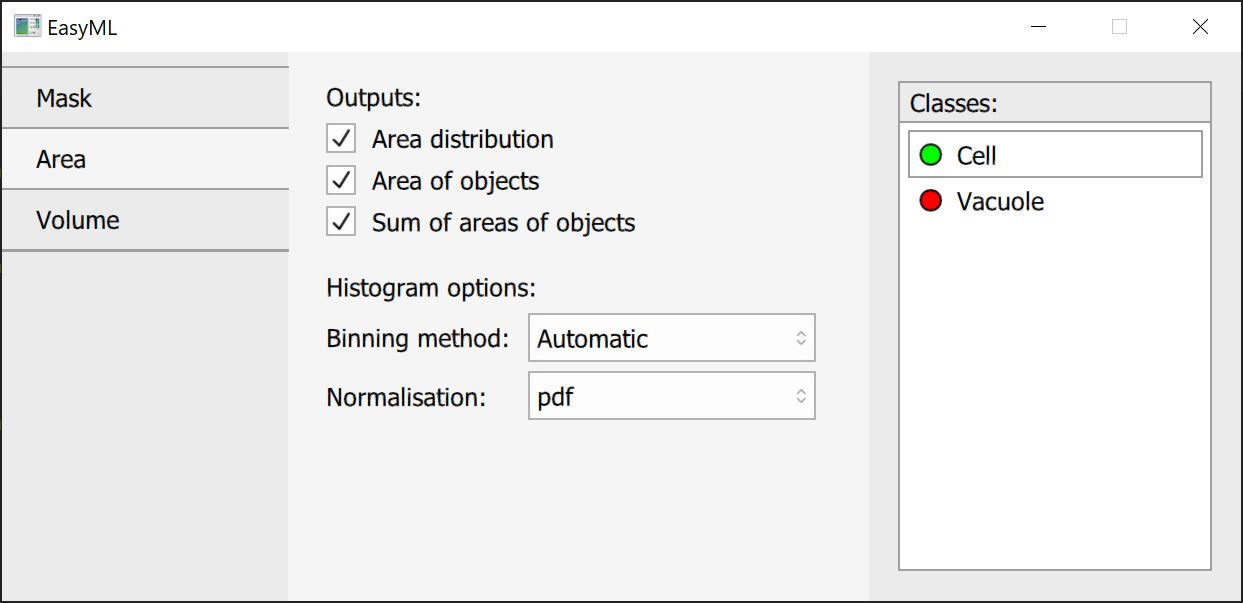Close the EasyML window
This screenshot has width=1243, height=603.
point(1200,27)
